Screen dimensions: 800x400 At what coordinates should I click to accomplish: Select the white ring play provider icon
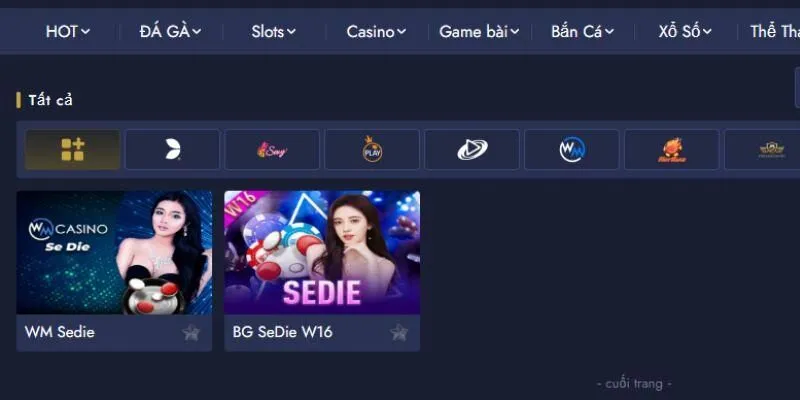tap(472, 149)
